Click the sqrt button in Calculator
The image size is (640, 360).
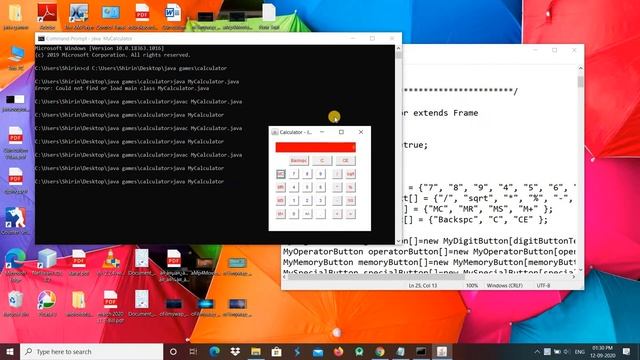350,174
